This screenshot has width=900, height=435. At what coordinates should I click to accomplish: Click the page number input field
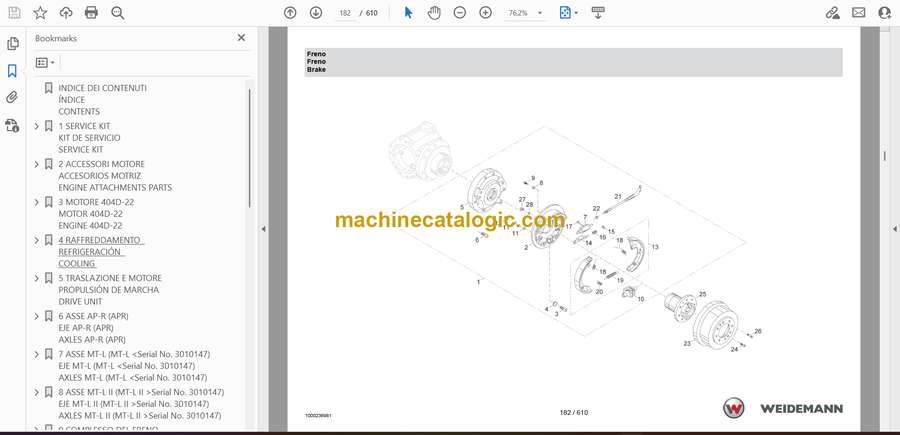[x=346, y=13]
